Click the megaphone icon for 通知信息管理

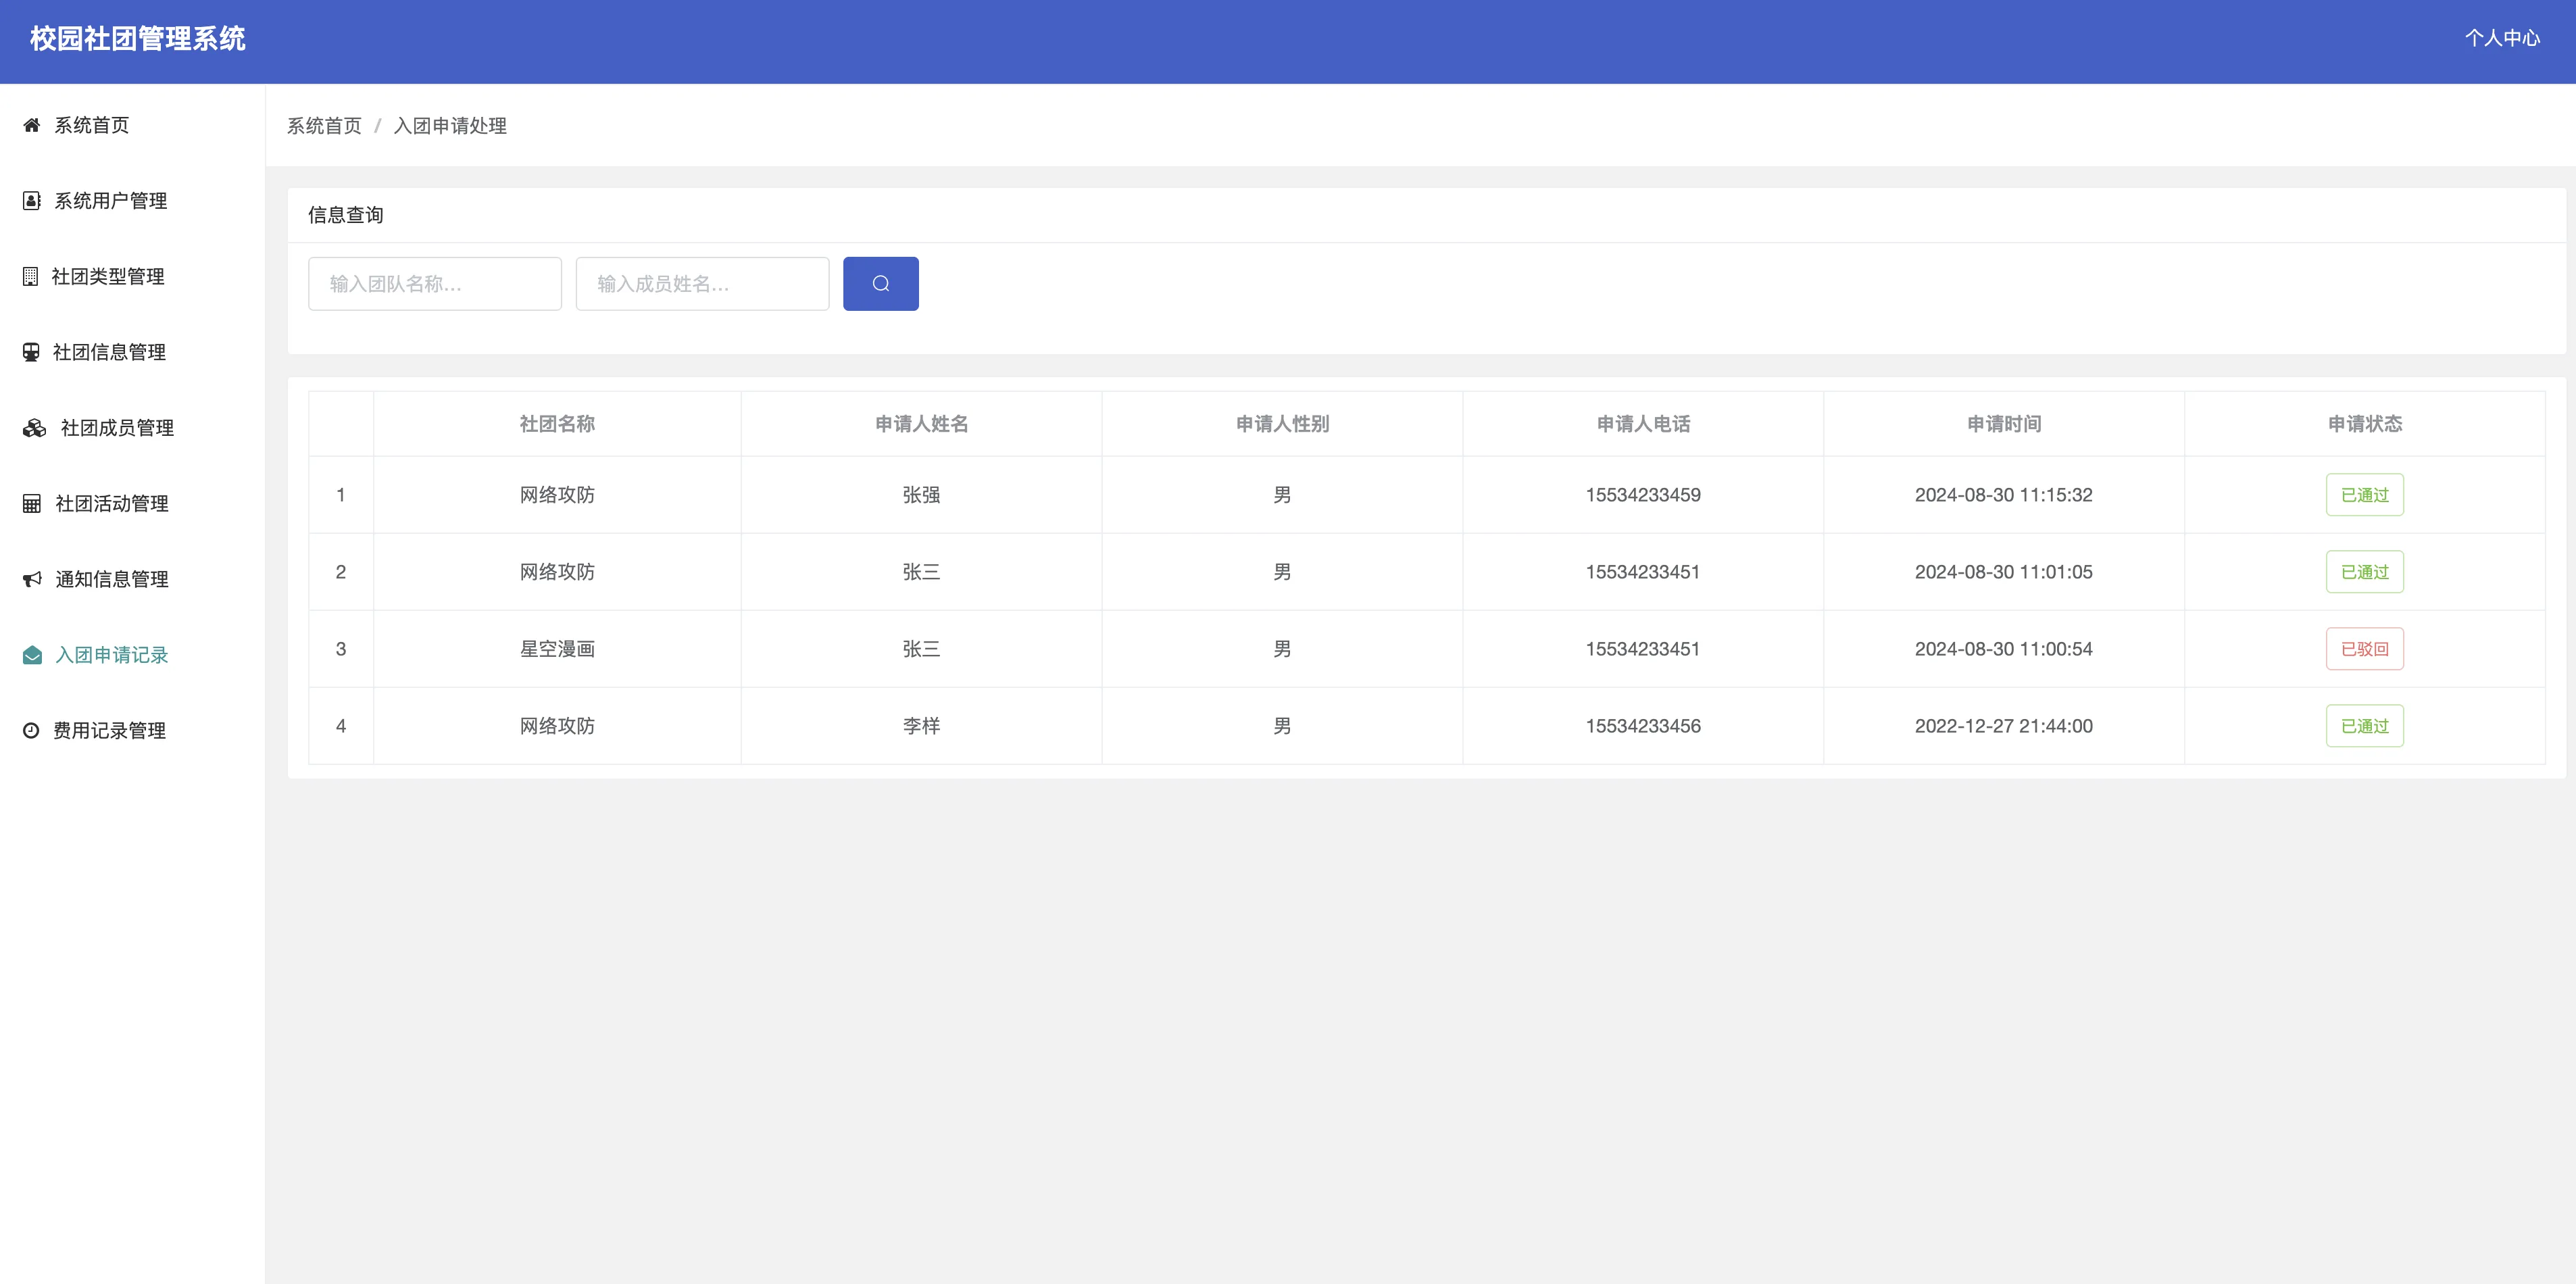pyautogui.click(x=32, y=579)
